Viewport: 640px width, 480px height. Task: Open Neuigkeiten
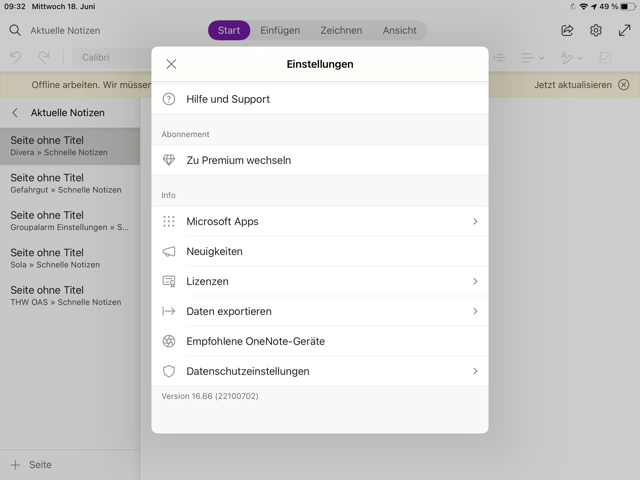[x=320, y=251]
